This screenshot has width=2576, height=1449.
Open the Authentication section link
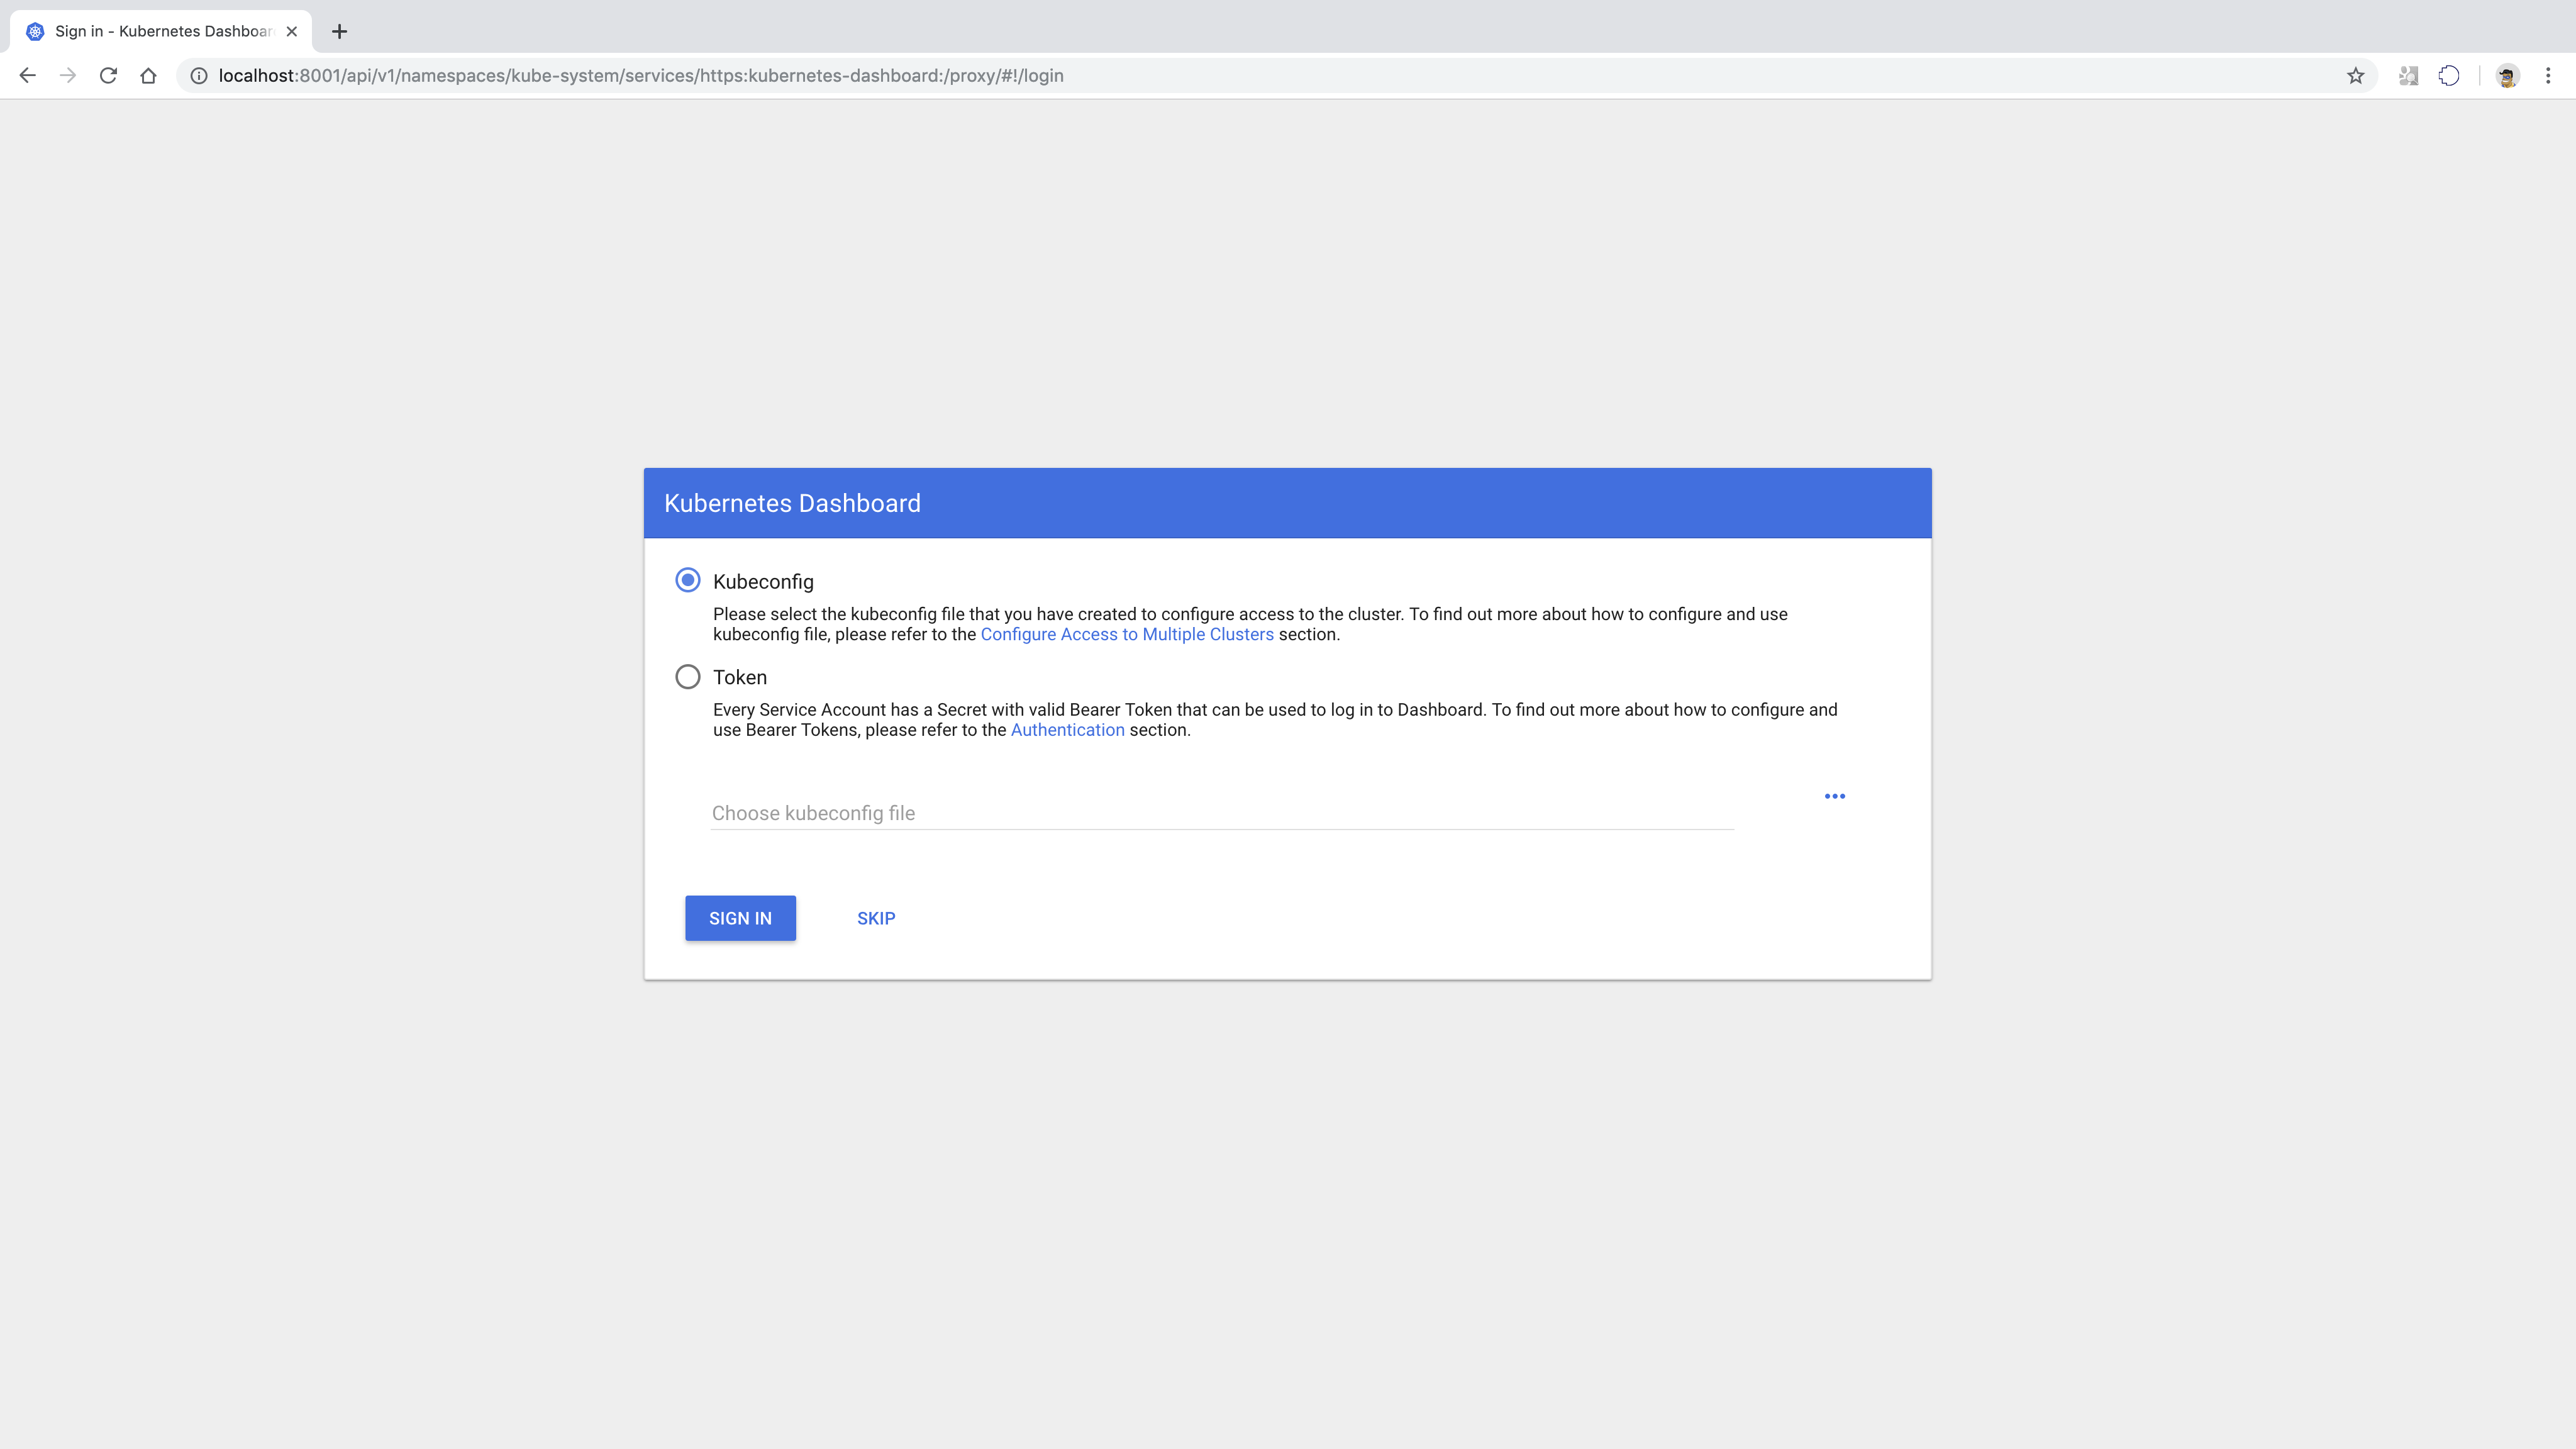pyautogui.click(x=1067, y=730)
